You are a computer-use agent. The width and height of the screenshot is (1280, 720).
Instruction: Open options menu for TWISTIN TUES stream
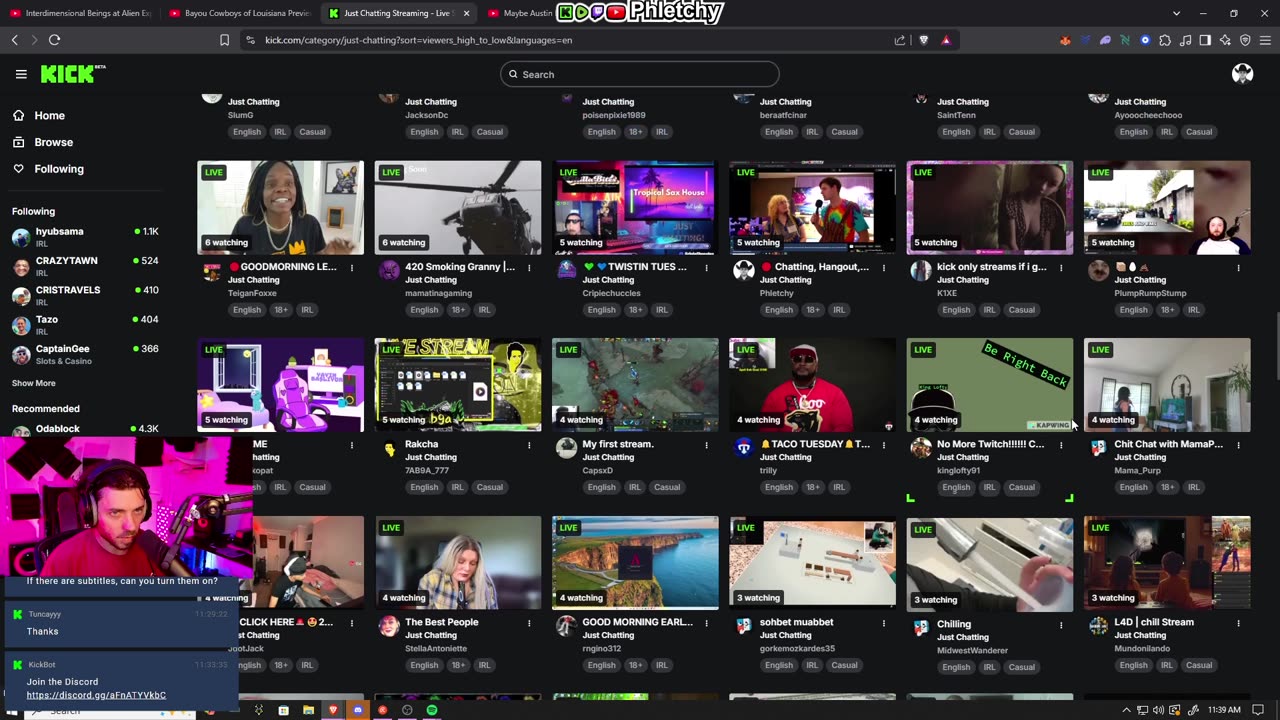tap(706, 268)
